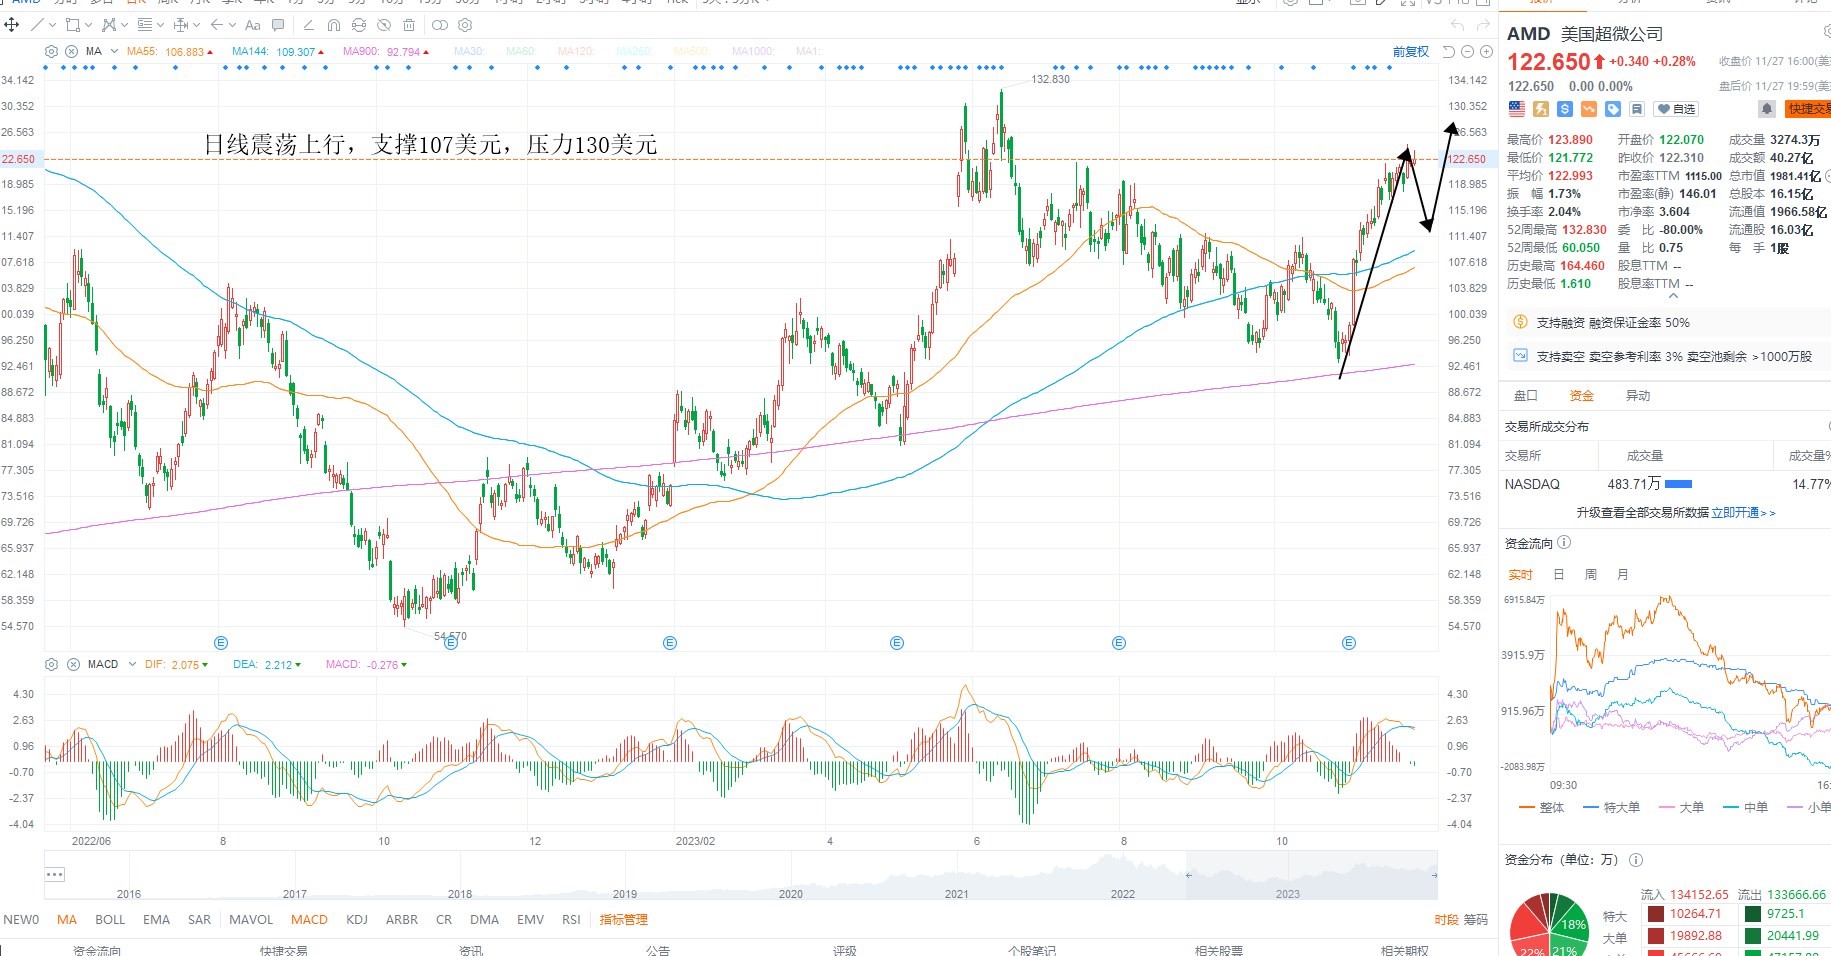Enable the magnet snap tool
The height and width of the screenshot is (956, 1831).
point(334,25)
